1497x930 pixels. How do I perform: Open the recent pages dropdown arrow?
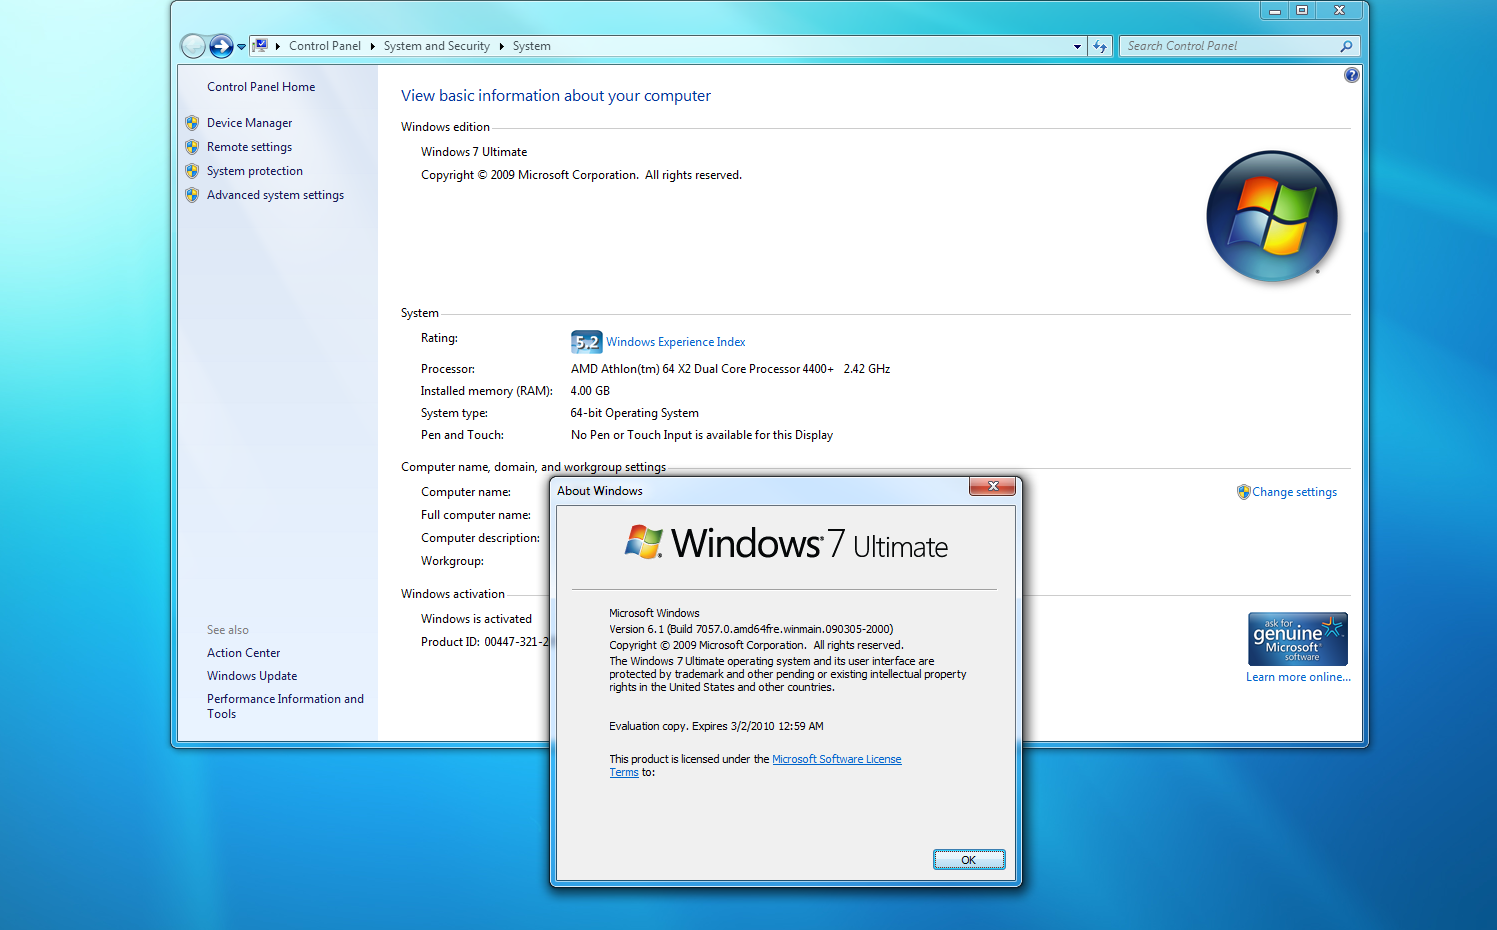(241, 46)
